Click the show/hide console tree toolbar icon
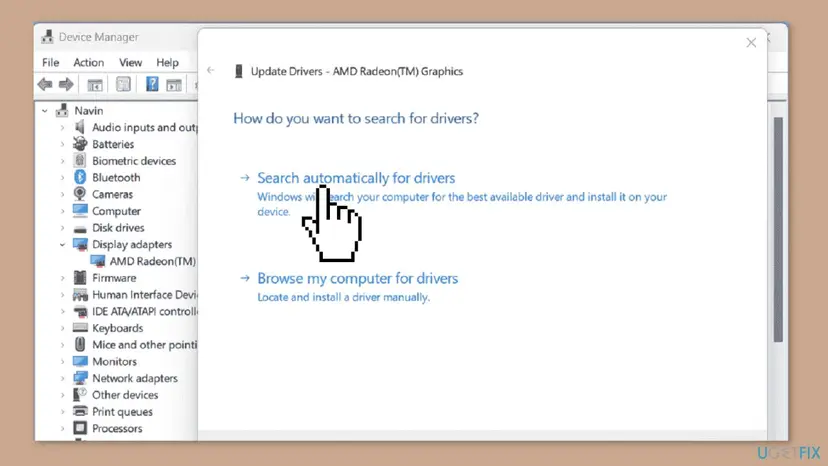The width and height of the screenshot is (828, 466). coord(95,85)
